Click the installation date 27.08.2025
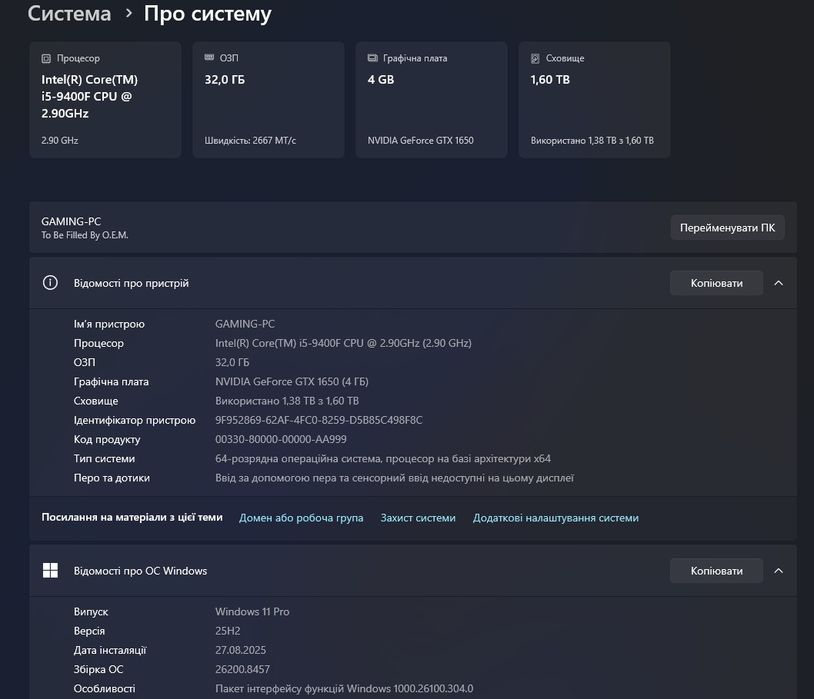 tap(240, 650)
